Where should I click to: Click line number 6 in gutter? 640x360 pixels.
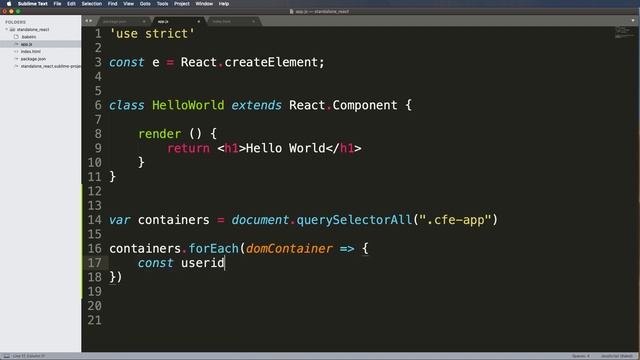click(x=98, y=105)
